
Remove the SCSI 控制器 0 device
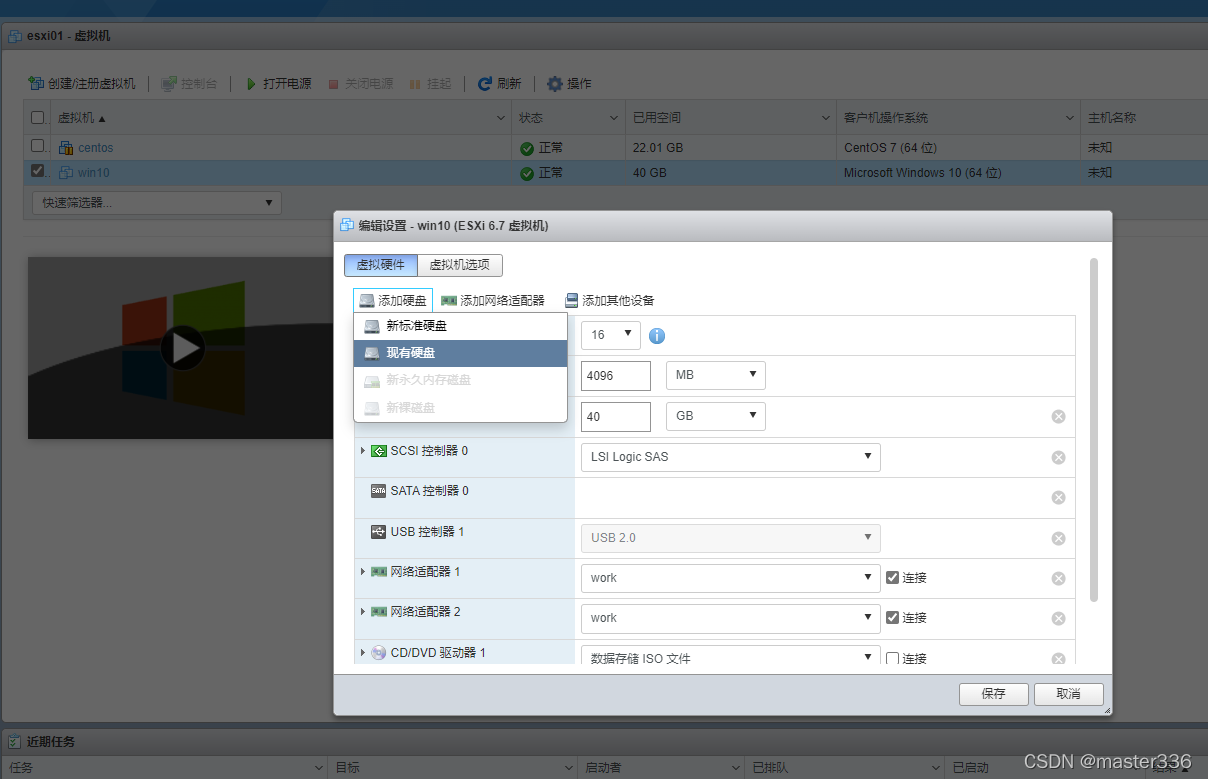tap(1058, 457)
